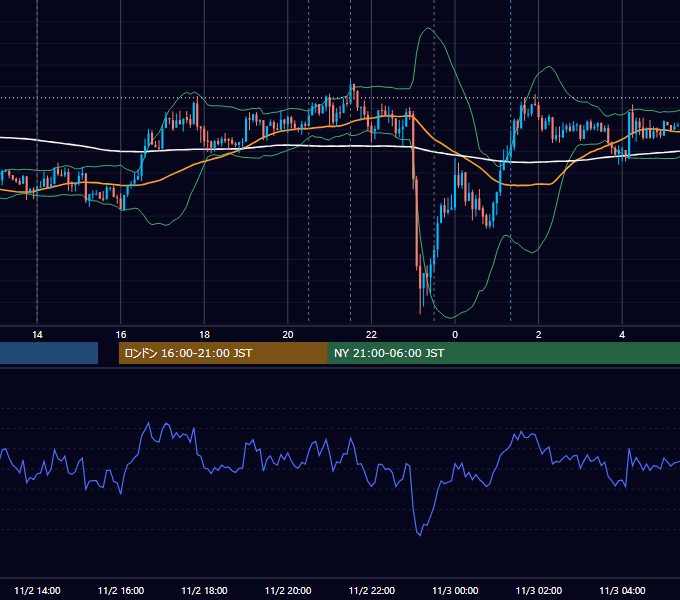This screenshot has width=680, height=600.
Task: Click the 2 hour label on price chart axis
Action: pos(539,335)
